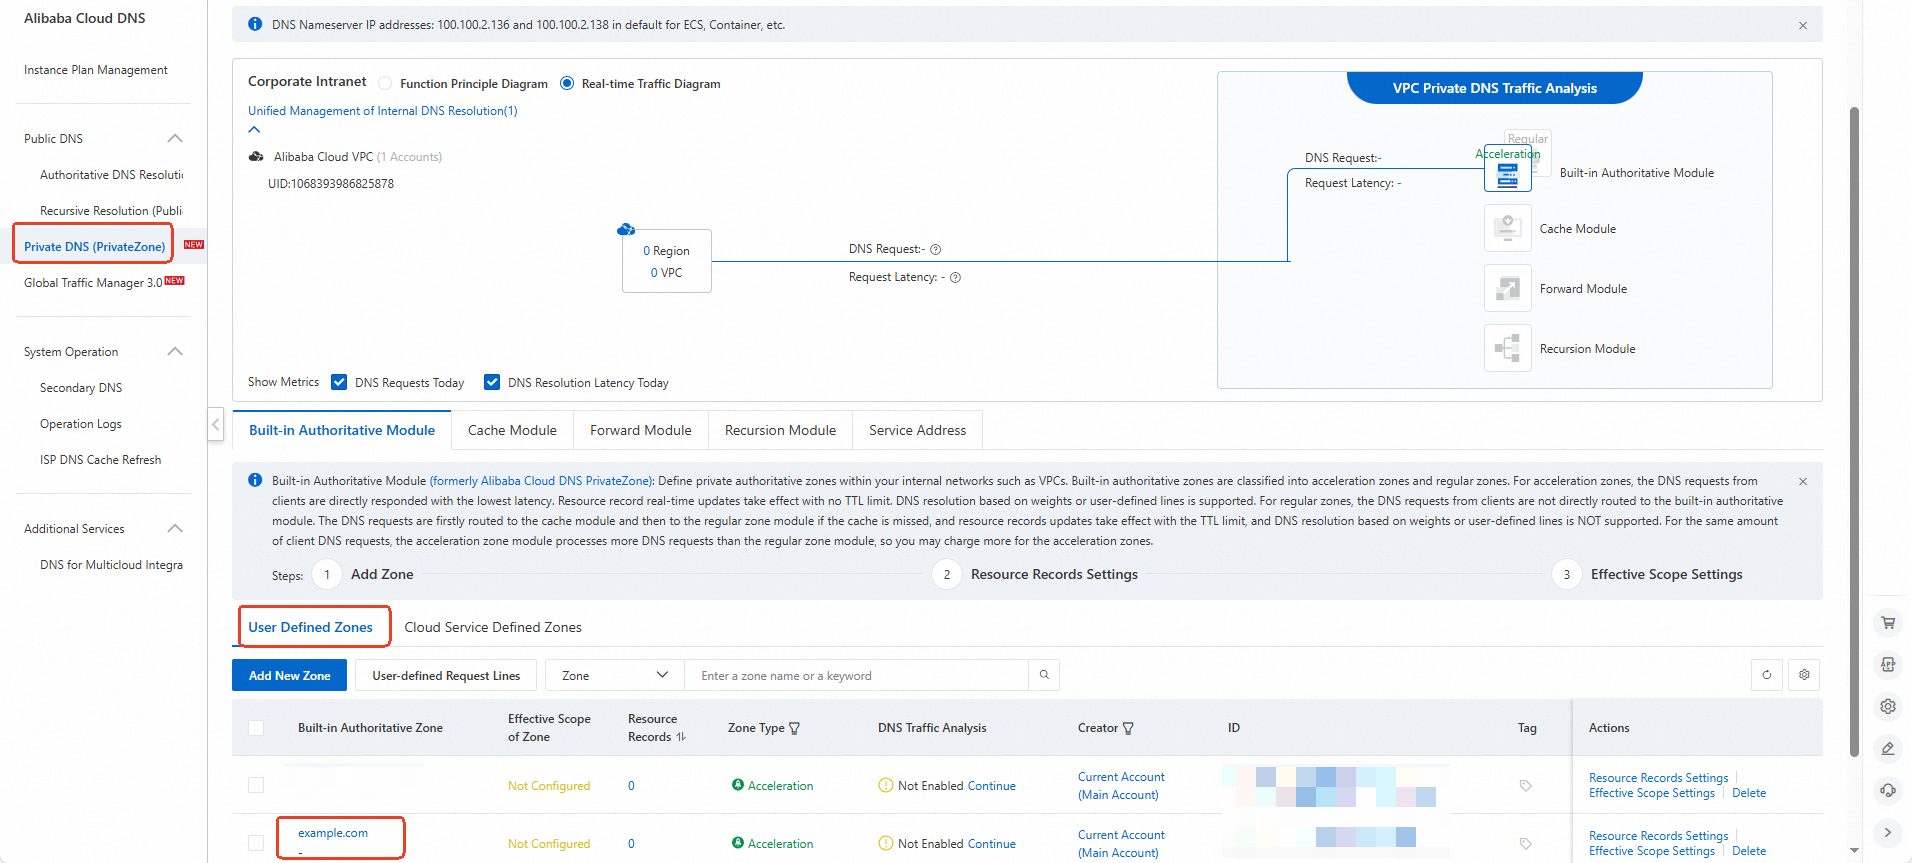Select the Function Principle Diagram radio button
The height and width of the screenshot is (863, 1912).
(x=385, y=83)
